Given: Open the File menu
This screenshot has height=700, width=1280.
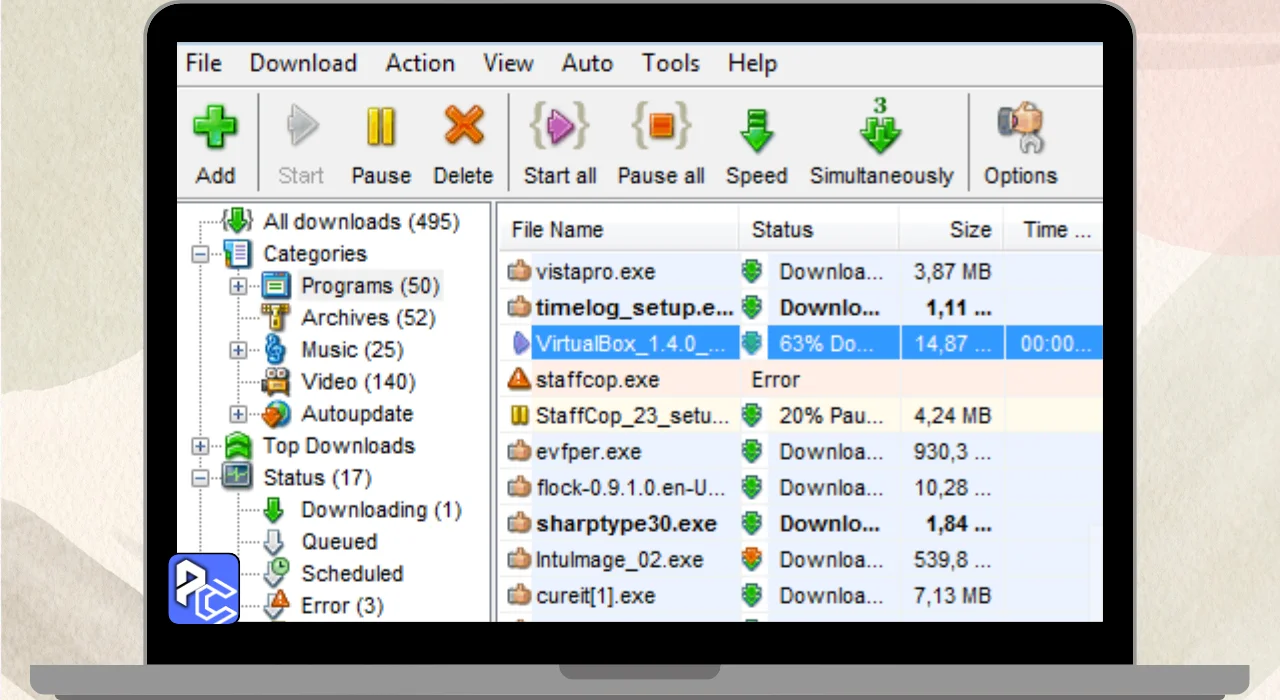Looking at the screenshot, I should [x=203, y=63].
